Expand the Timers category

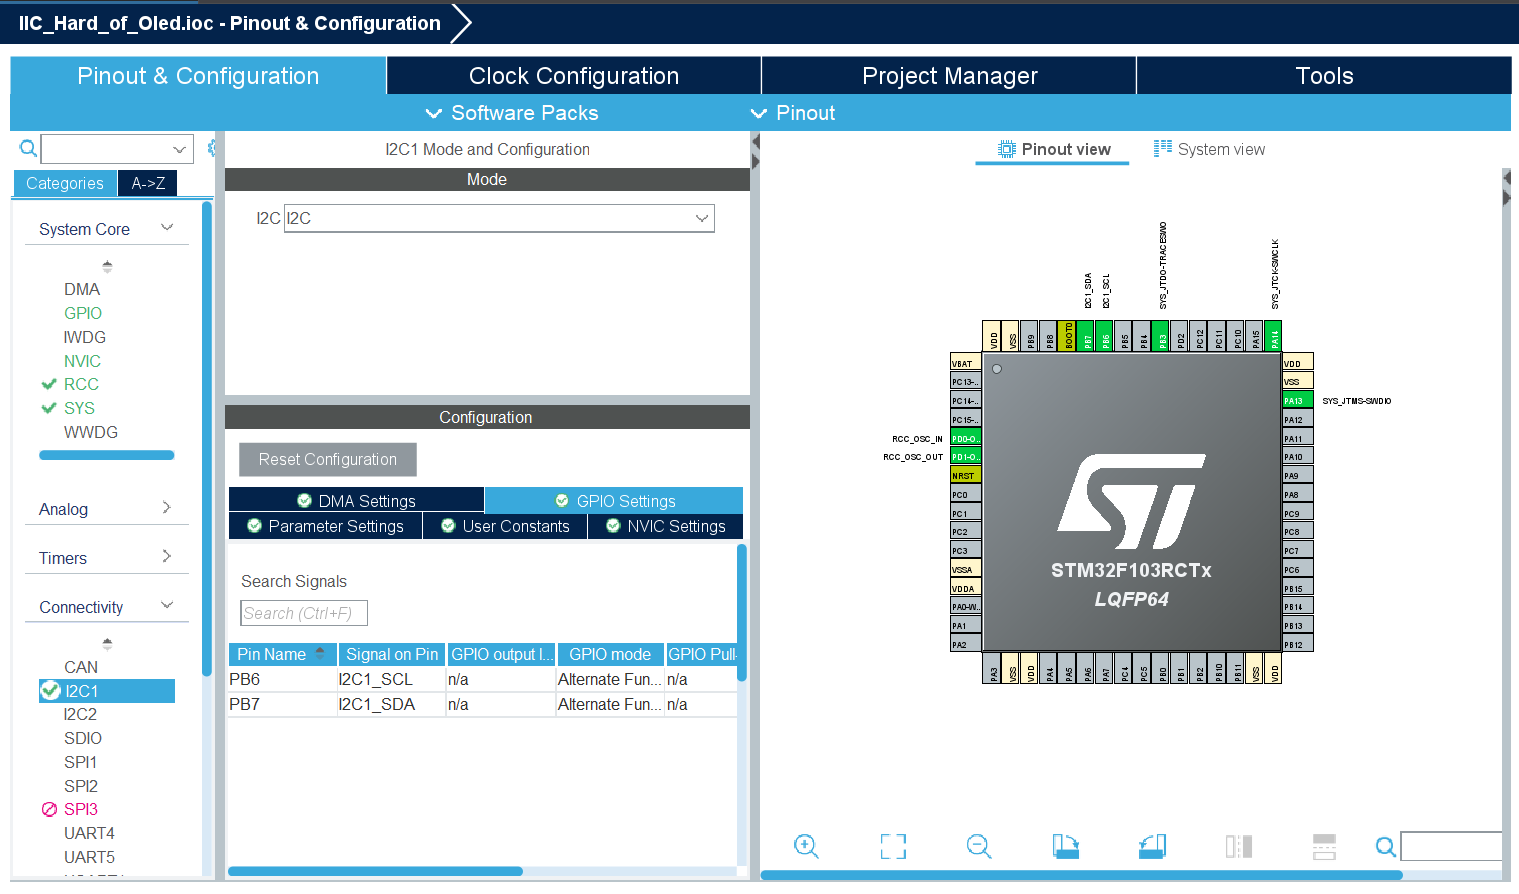click(x=167, y=557)
